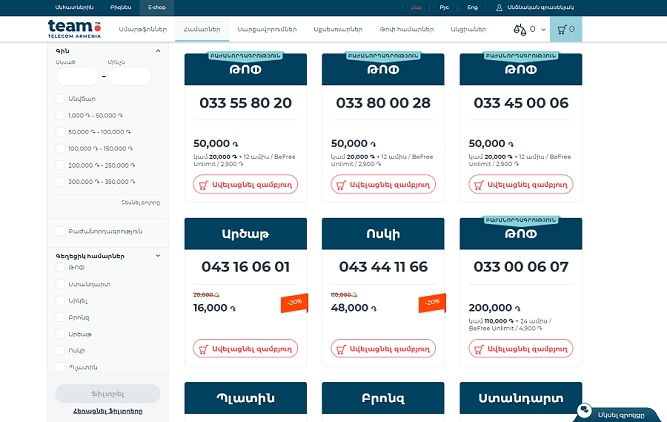Collapse the Գին price filter section
The height and width of the screenshot is (422, 667).
pos(158,50)
